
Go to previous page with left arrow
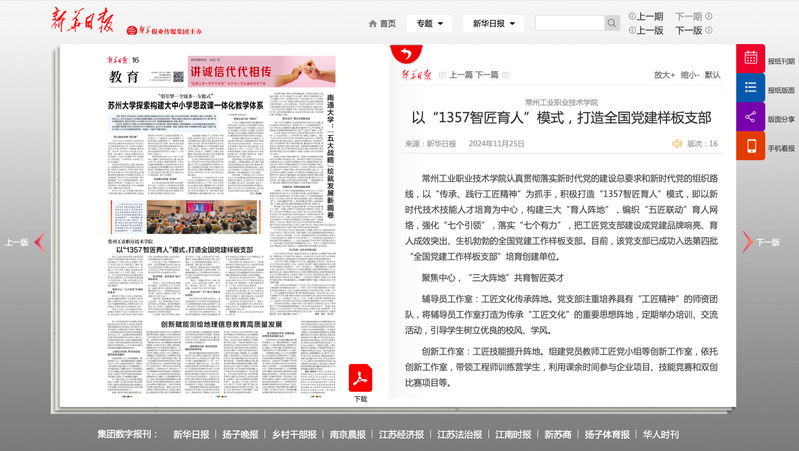coord(39,241)
